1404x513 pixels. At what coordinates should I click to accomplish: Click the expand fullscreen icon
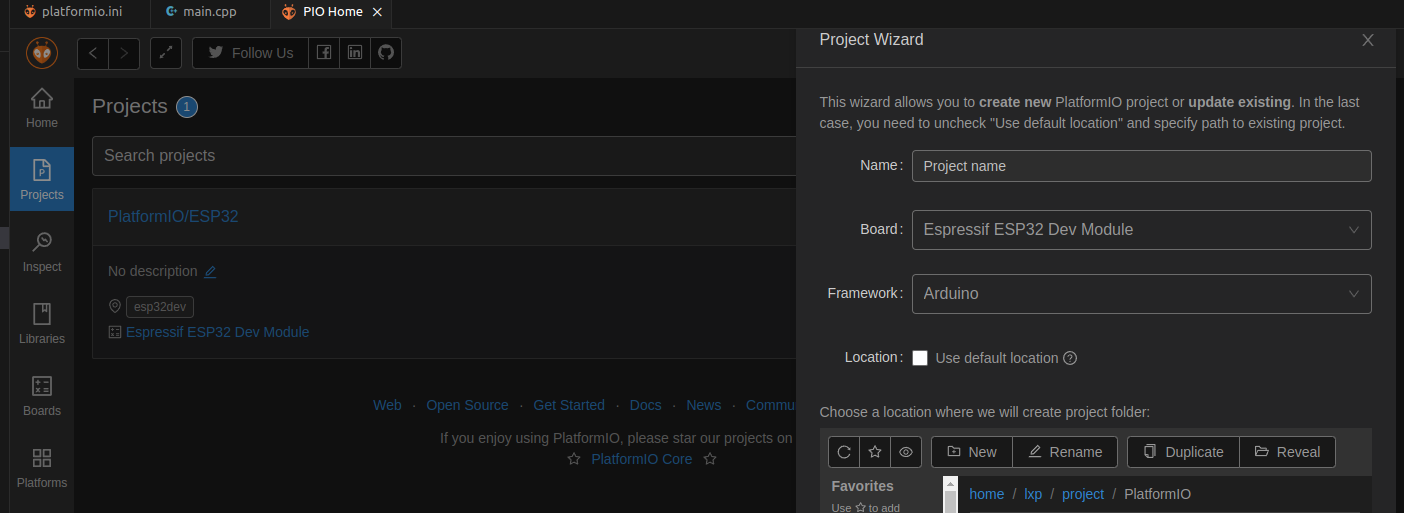(166, 53)
